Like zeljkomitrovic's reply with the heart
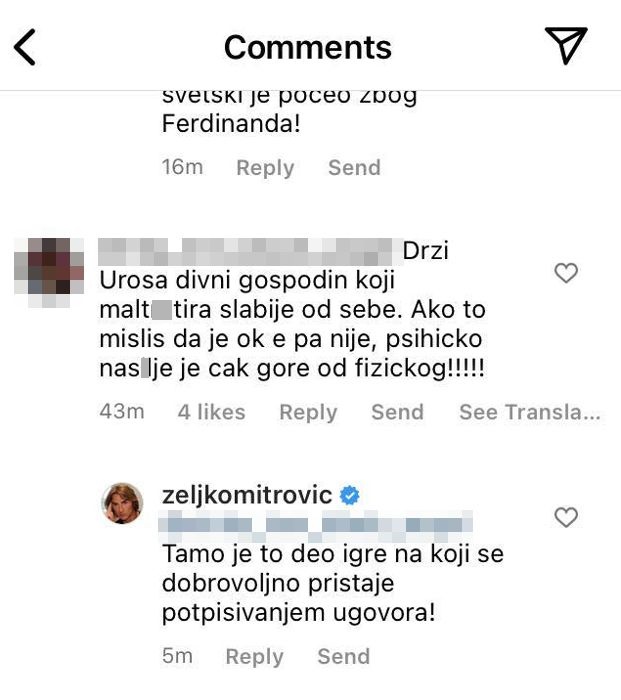Viewport: 621px width, 700px height. pos(566,517)
